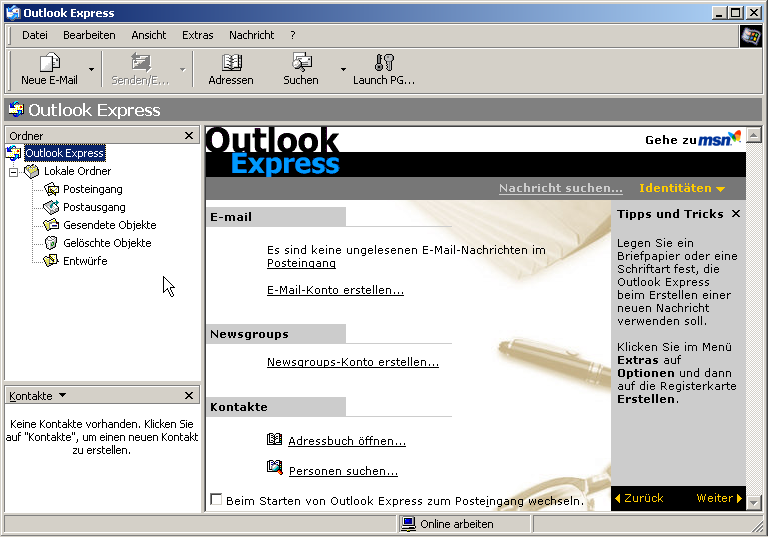
Task: Click the Tipps und Tricks heading
Action: point(670,214)
